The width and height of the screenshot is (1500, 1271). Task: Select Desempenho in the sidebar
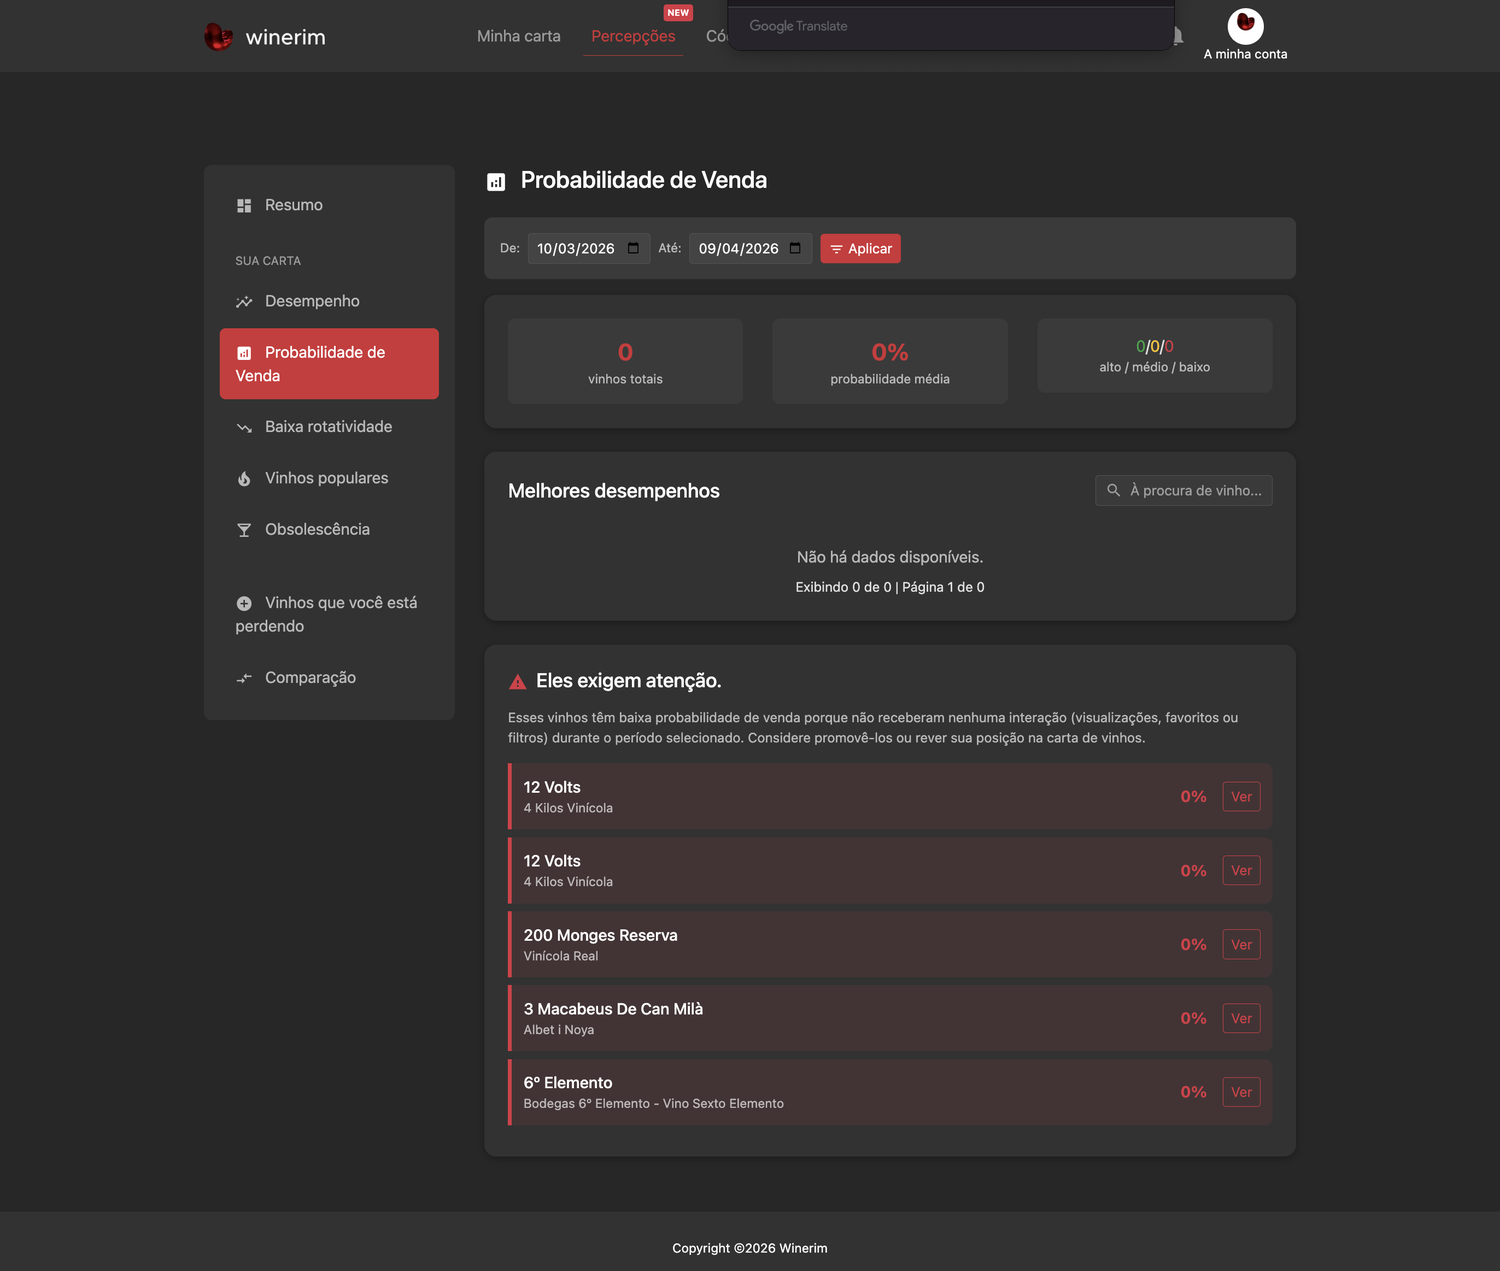click(x=329, y=301)
